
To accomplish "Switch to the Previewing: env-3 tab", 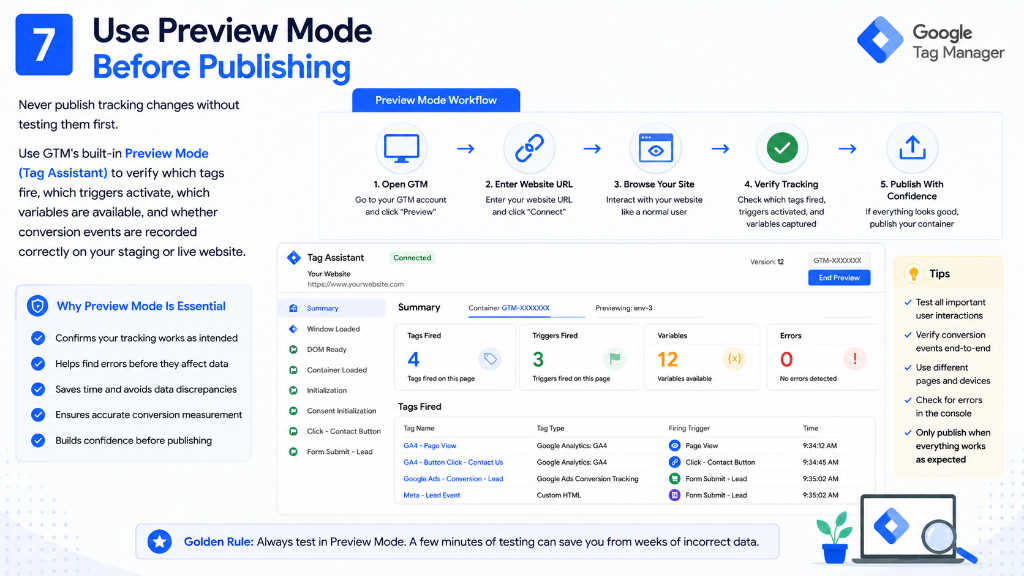I will pos(624,308).
